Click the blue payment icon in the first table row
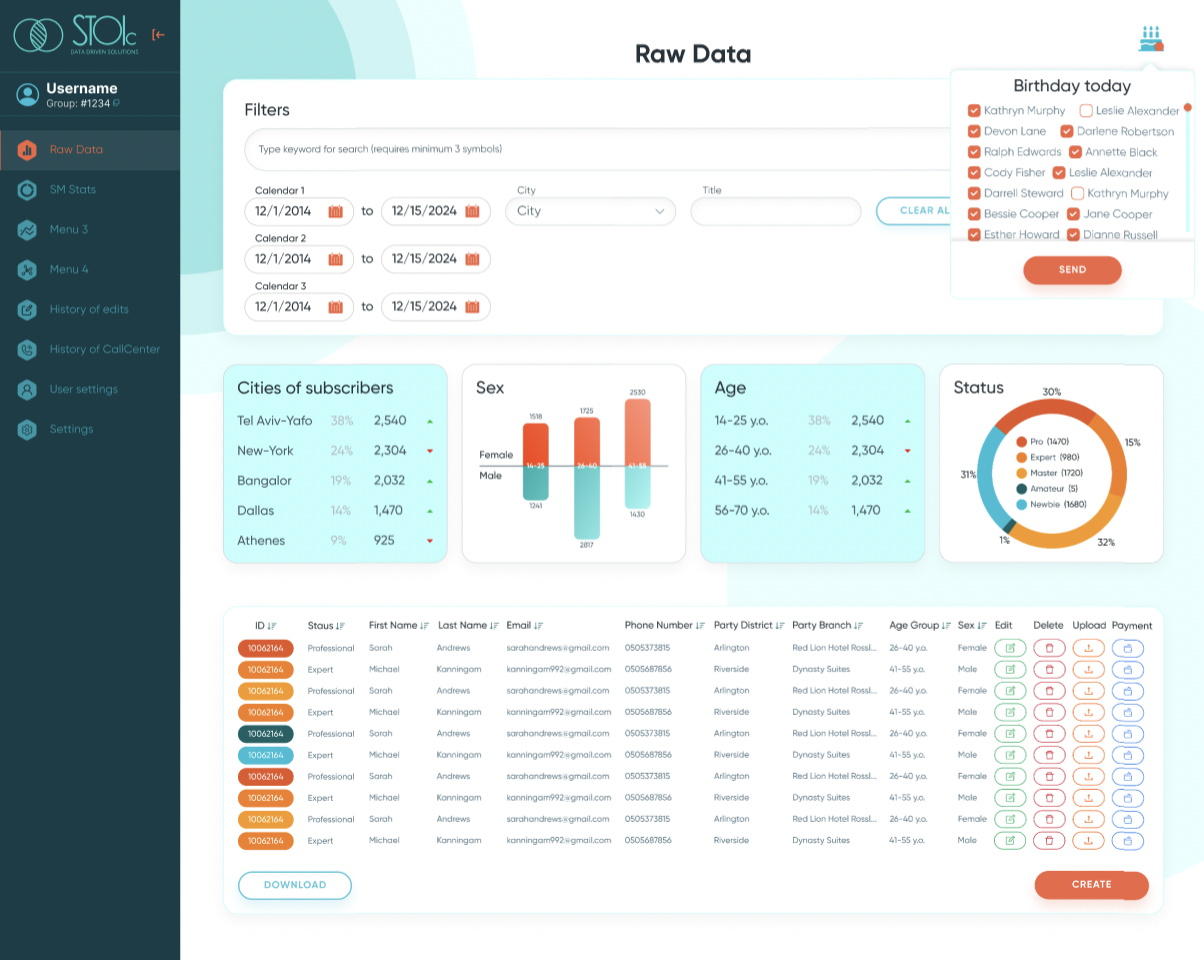 1128,648
